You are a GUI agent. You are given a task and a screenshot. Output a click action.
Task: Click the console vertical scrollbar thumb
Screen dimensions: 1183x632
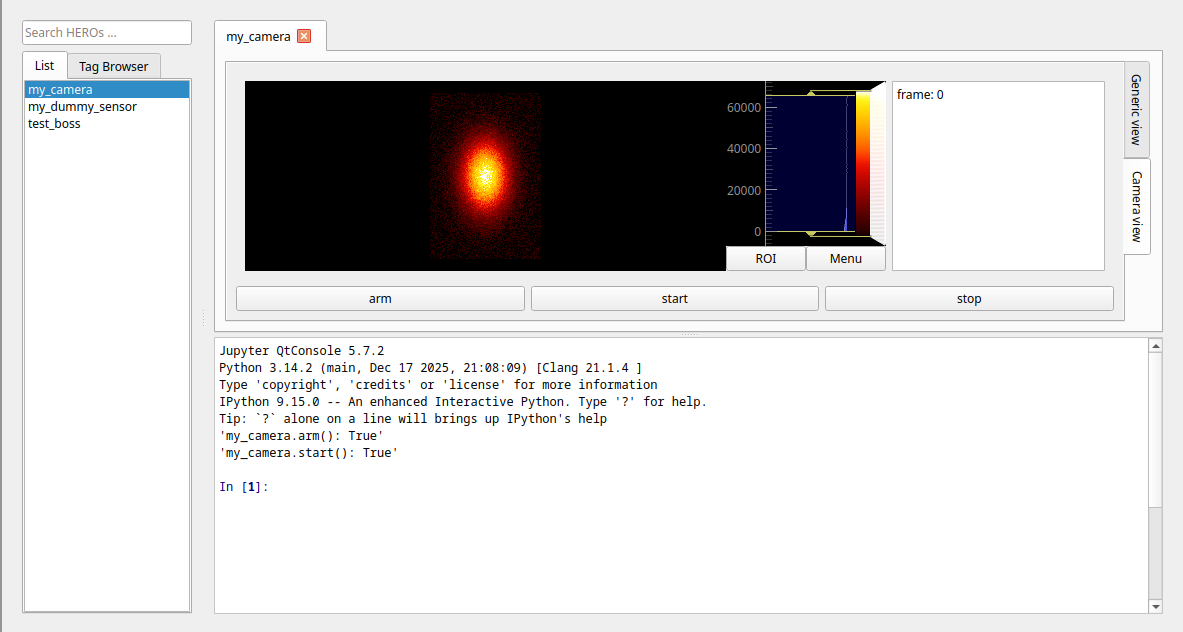(1155, 429)
